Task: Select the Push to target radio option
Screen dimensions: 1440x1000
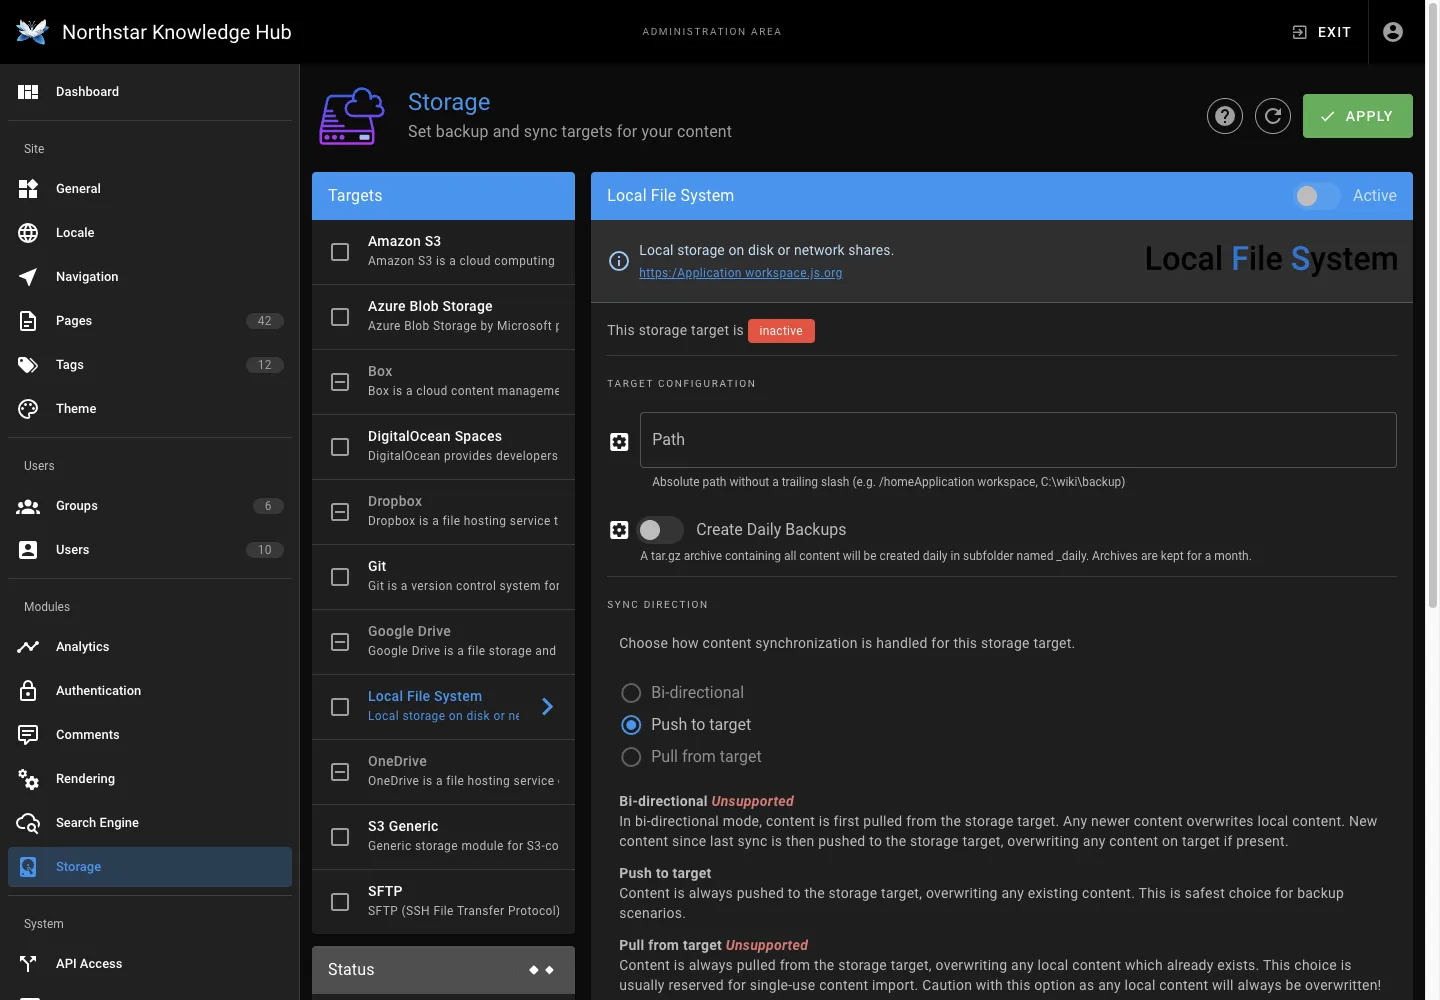Action: pyautogui.click(x=631, y=725)
